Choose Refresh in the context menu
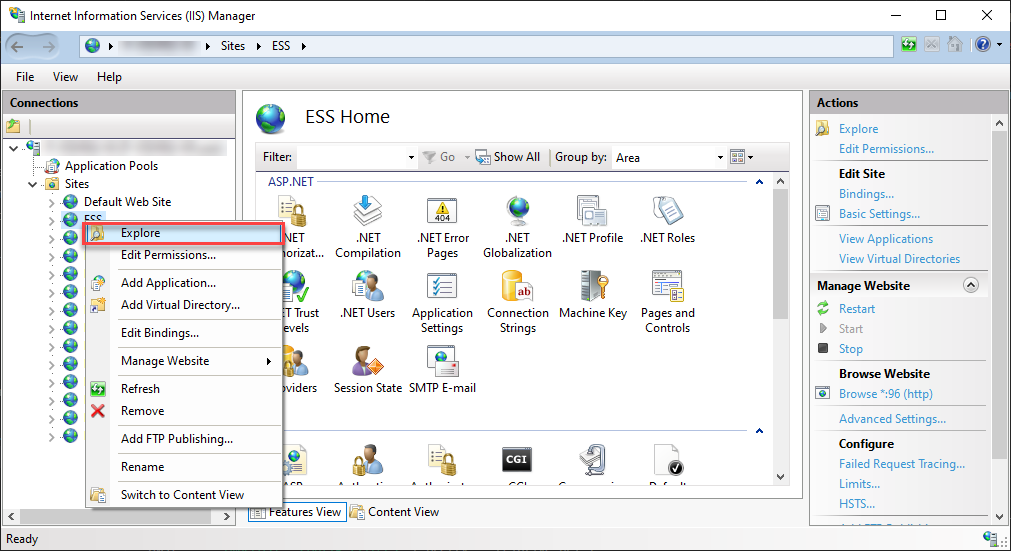 tap(184, 389)
